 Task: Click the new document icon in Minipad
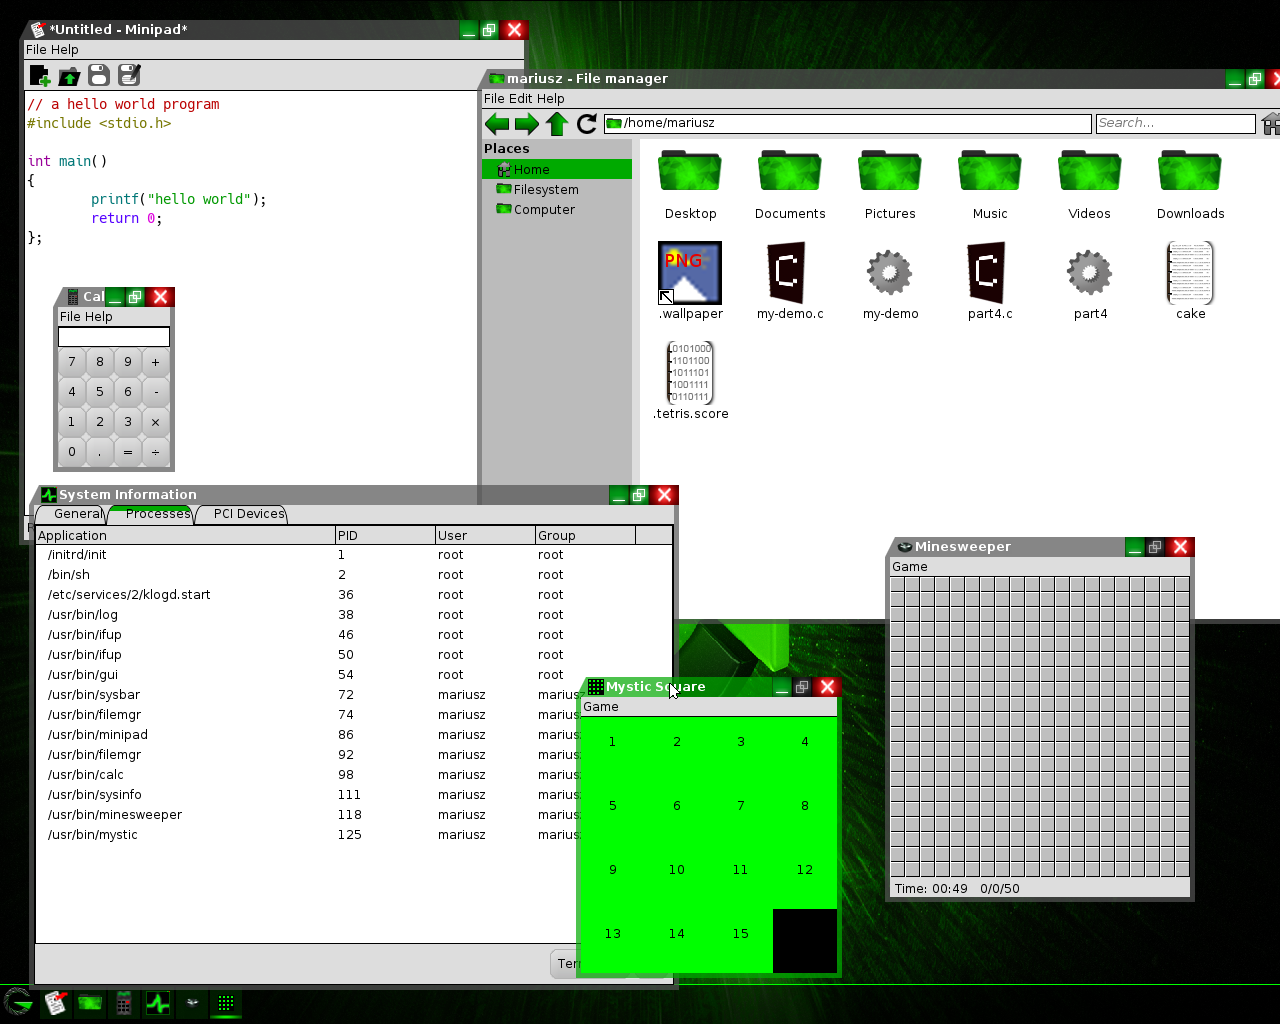coord(40,75)
